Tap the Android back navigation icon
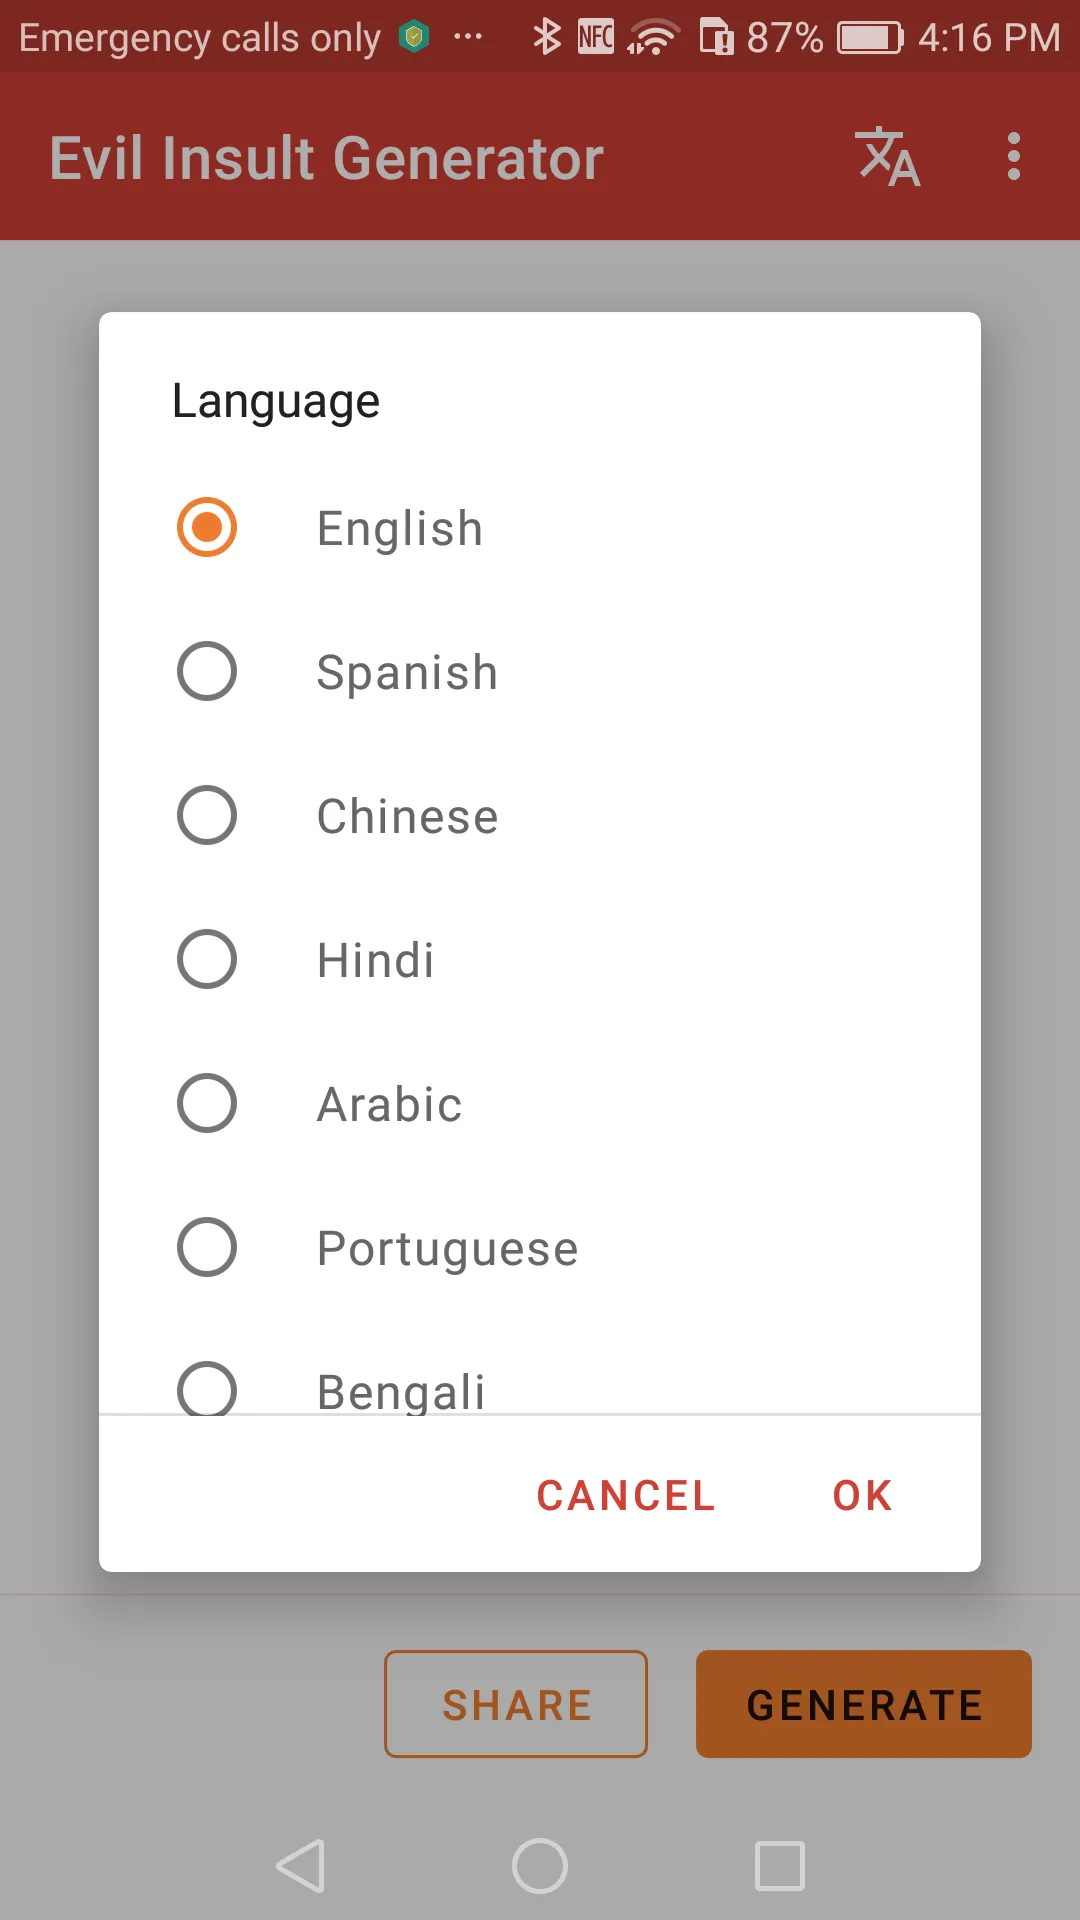1080x1920 pixels. point(301,1866)
